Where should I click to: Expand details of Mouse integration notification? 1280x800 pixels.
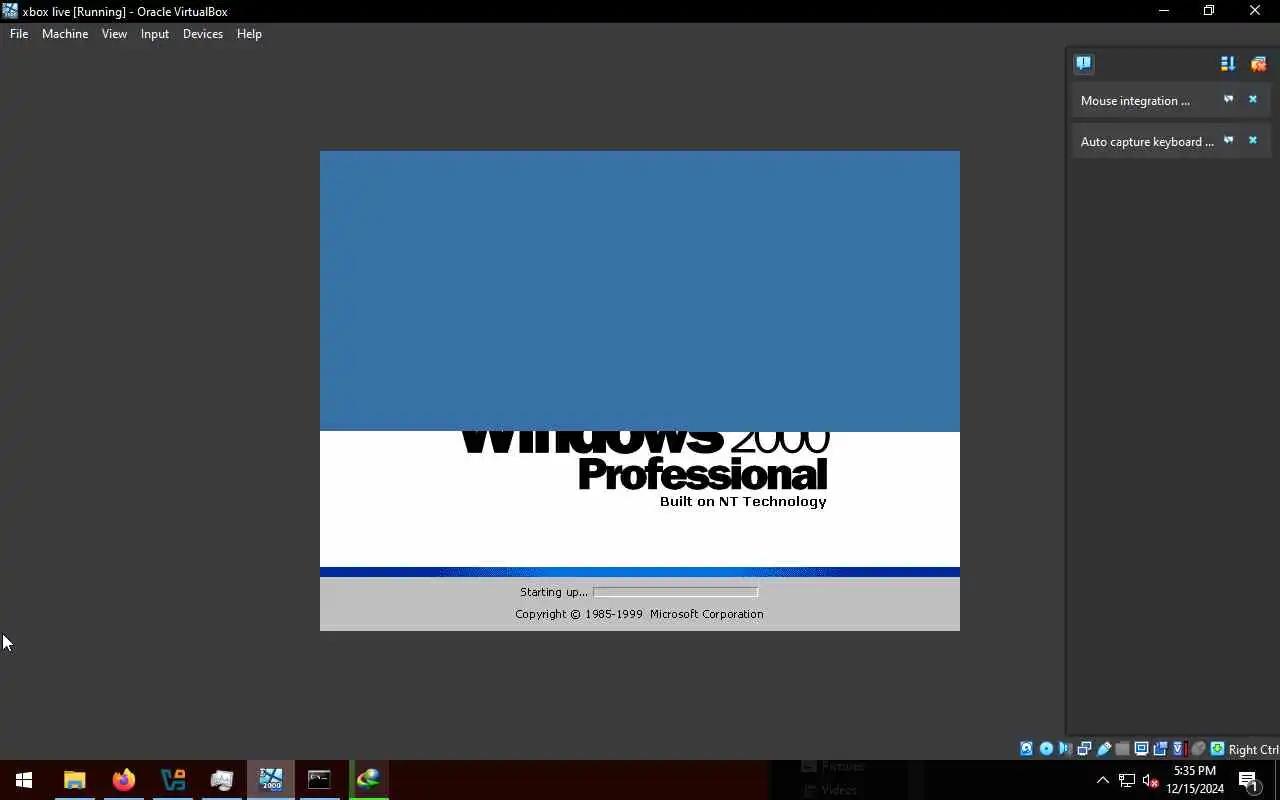pyautogui.click(x=1228, y=100)
